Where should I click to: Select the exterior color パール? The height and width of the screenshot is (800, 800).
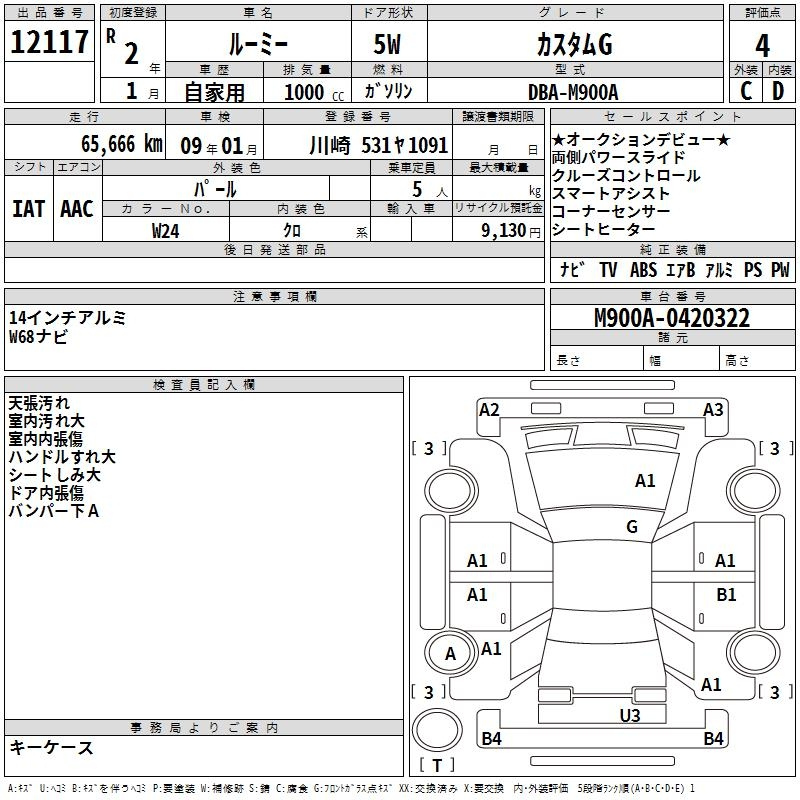click(x=215, y=189)
